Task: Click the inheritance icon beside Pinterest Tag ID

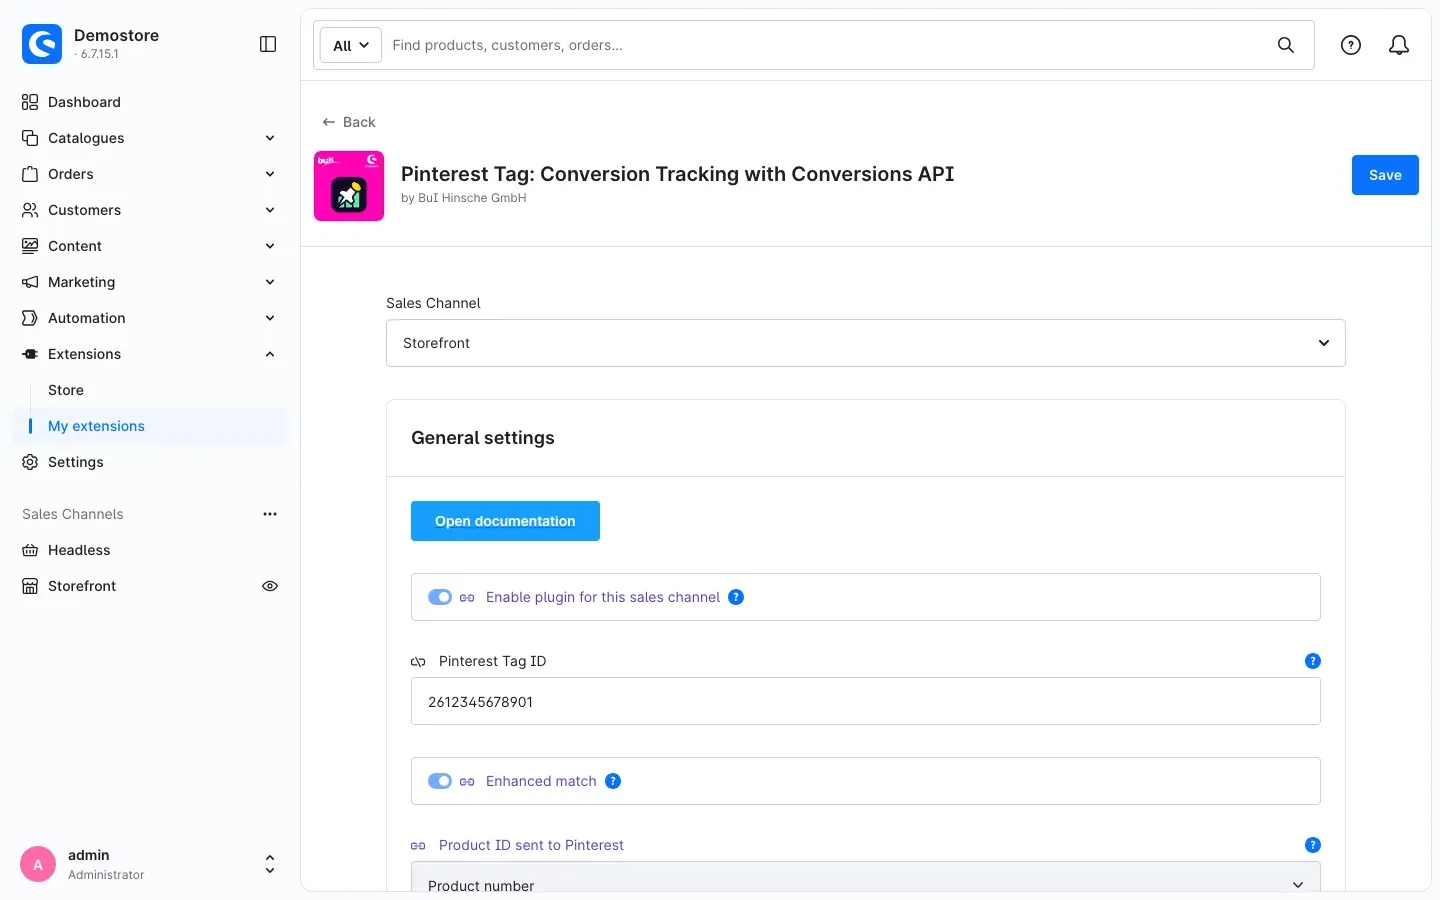Action: click(418, 661)
